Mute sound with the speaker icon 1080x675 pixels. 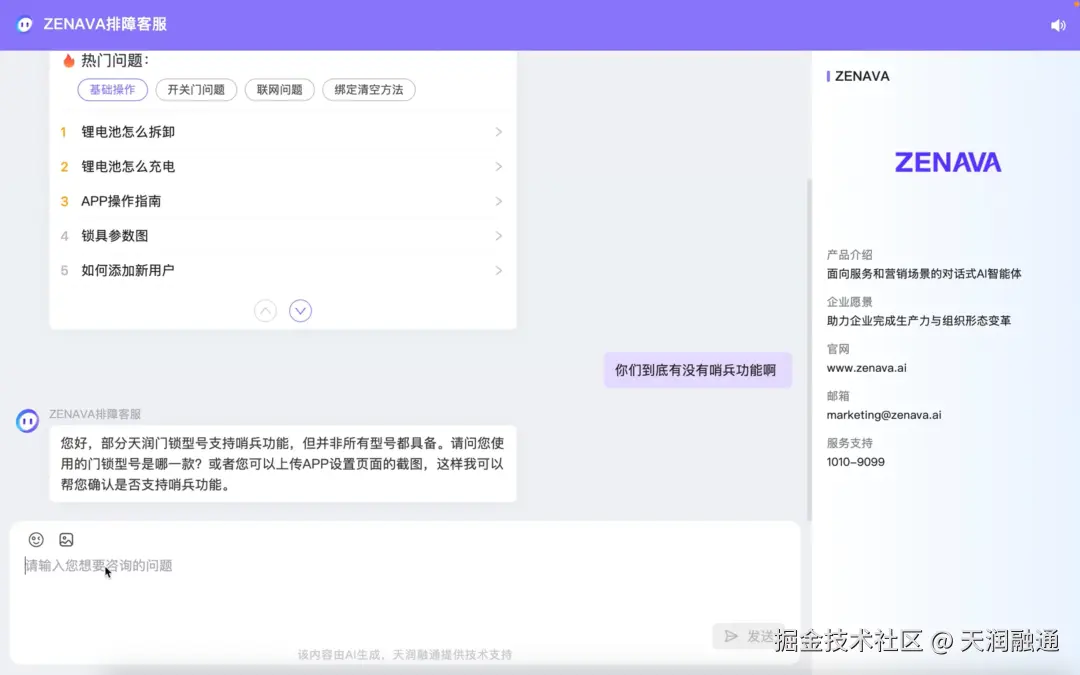coord(1058,25)
